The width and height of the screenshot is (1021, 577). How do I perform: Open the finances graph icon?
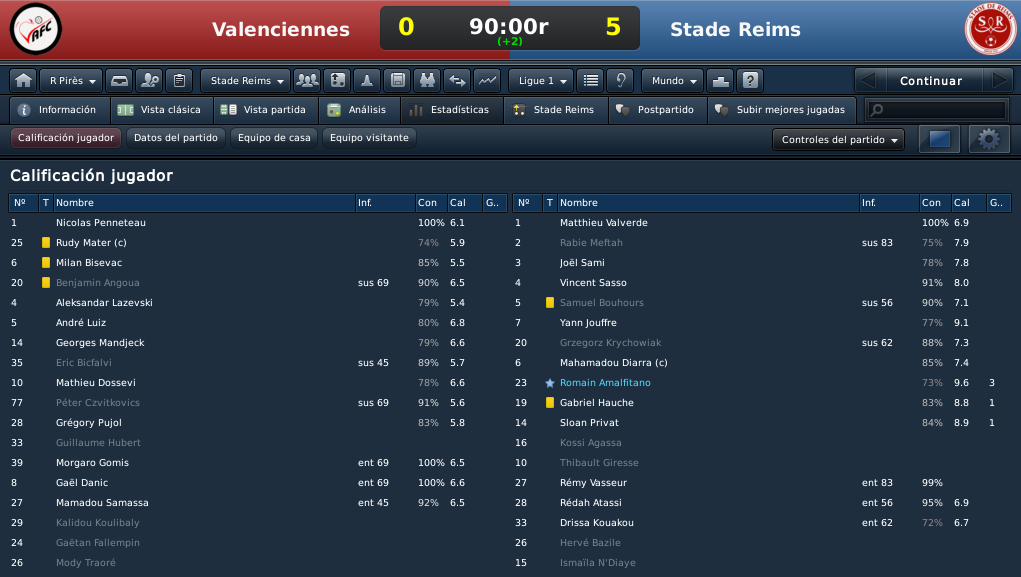pyautogui.click(x=488, y=81)
